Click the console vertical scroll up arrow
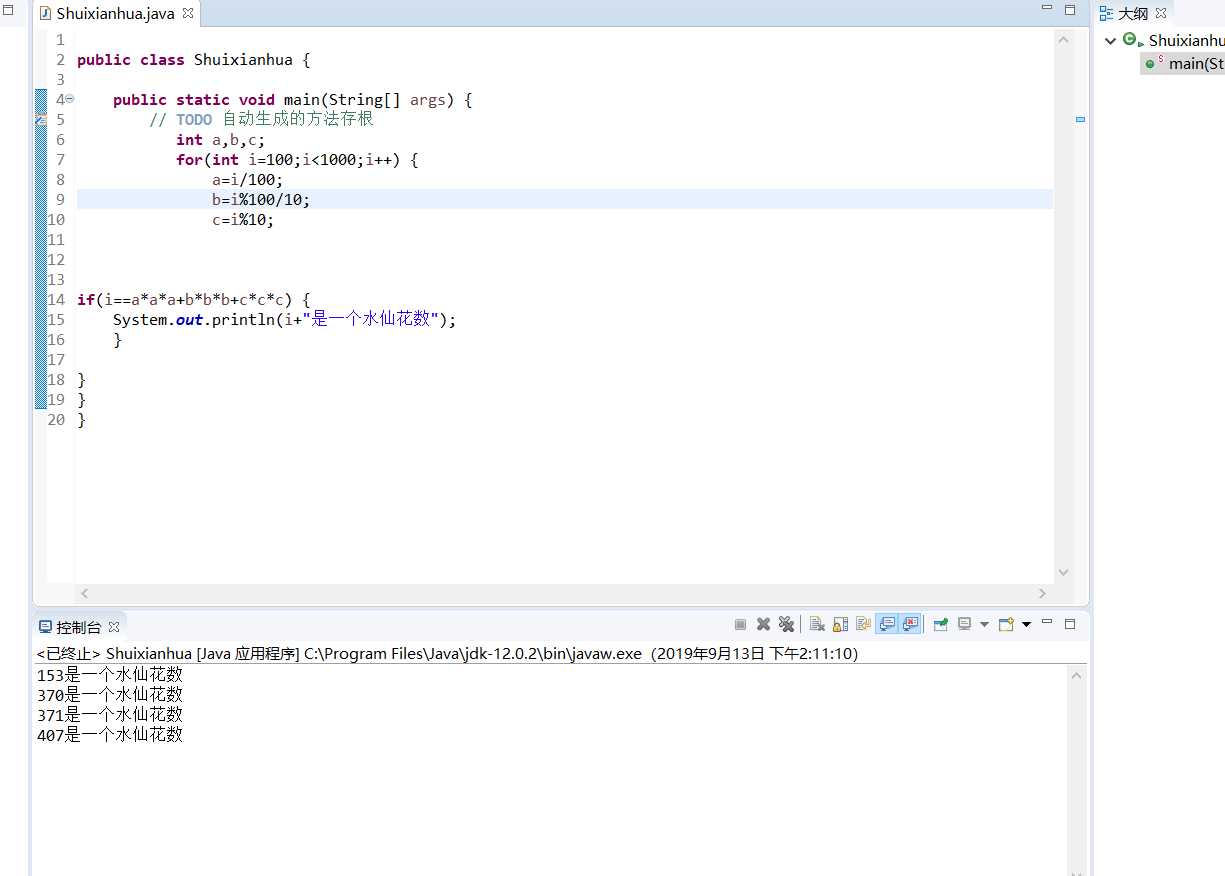The height and width of the screenshot is (876, 1225). click(x=1077, y=675)
